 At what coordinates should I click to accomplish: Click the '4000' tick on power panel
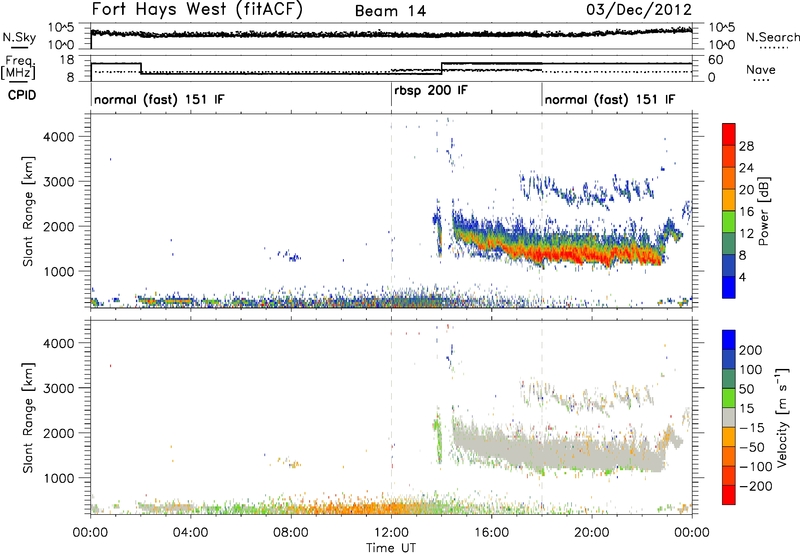tap(59, 137)
